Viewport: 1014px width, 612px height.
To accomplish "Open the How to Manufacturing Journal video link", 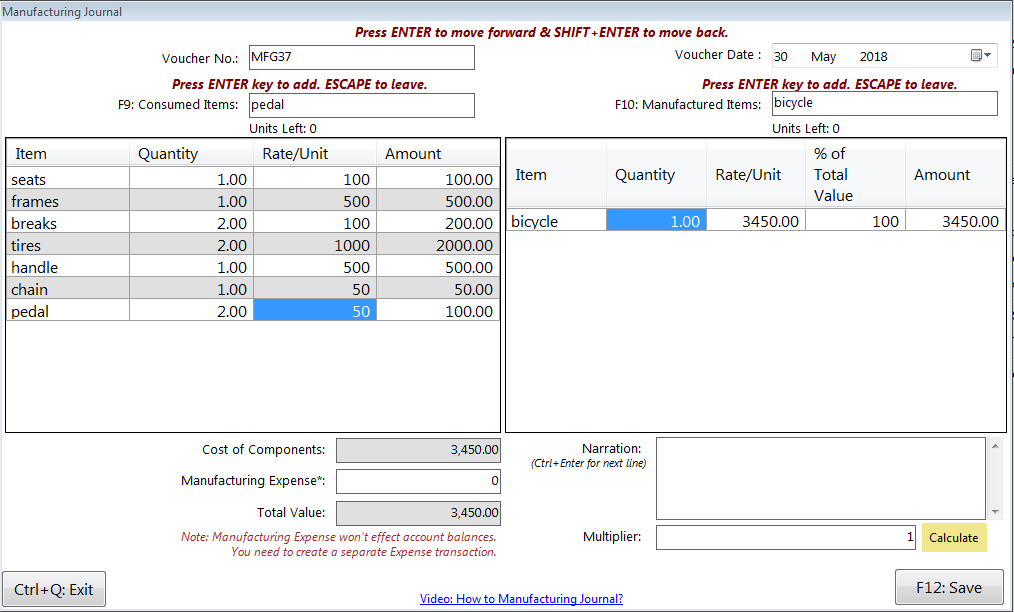I will pos(521,598).
